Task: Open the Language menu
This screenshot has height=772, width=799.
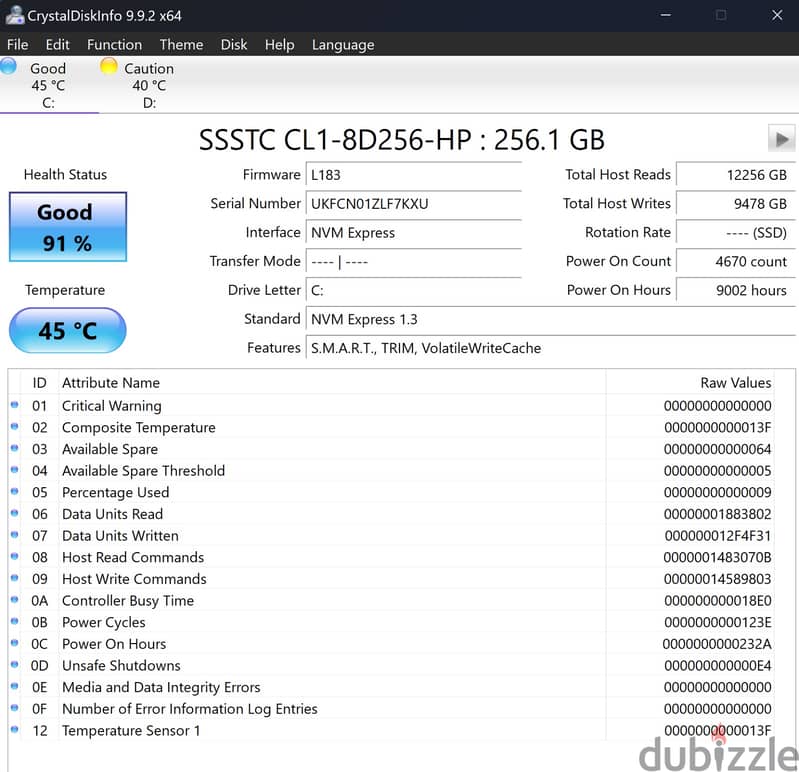Action: click(x=343, y=45)
